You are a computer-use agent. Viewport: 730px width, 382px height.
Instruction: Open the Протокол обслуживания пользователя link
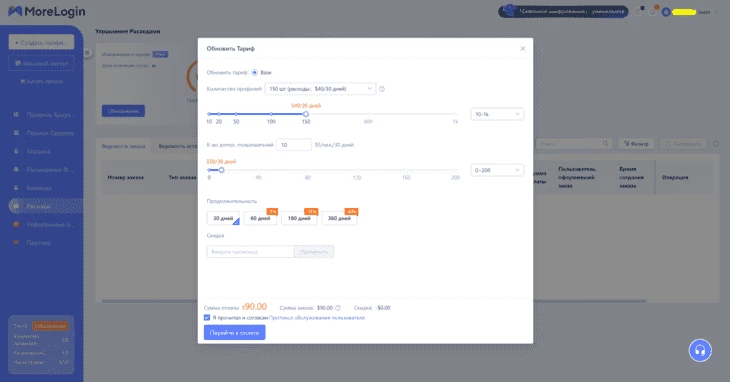pos(317,318)
